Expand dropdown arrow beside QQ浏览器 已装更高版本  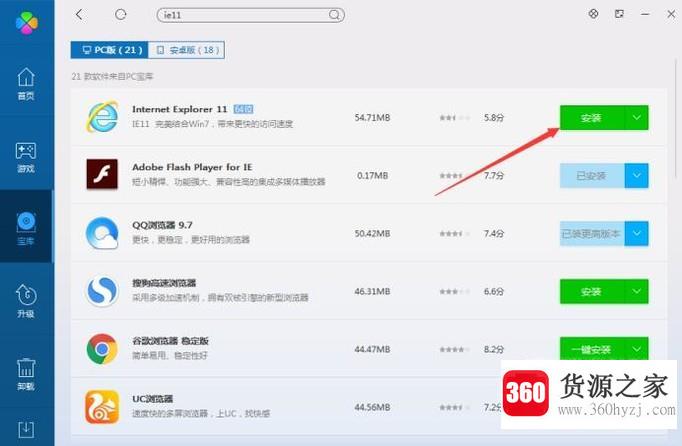[x=637, y=234]
